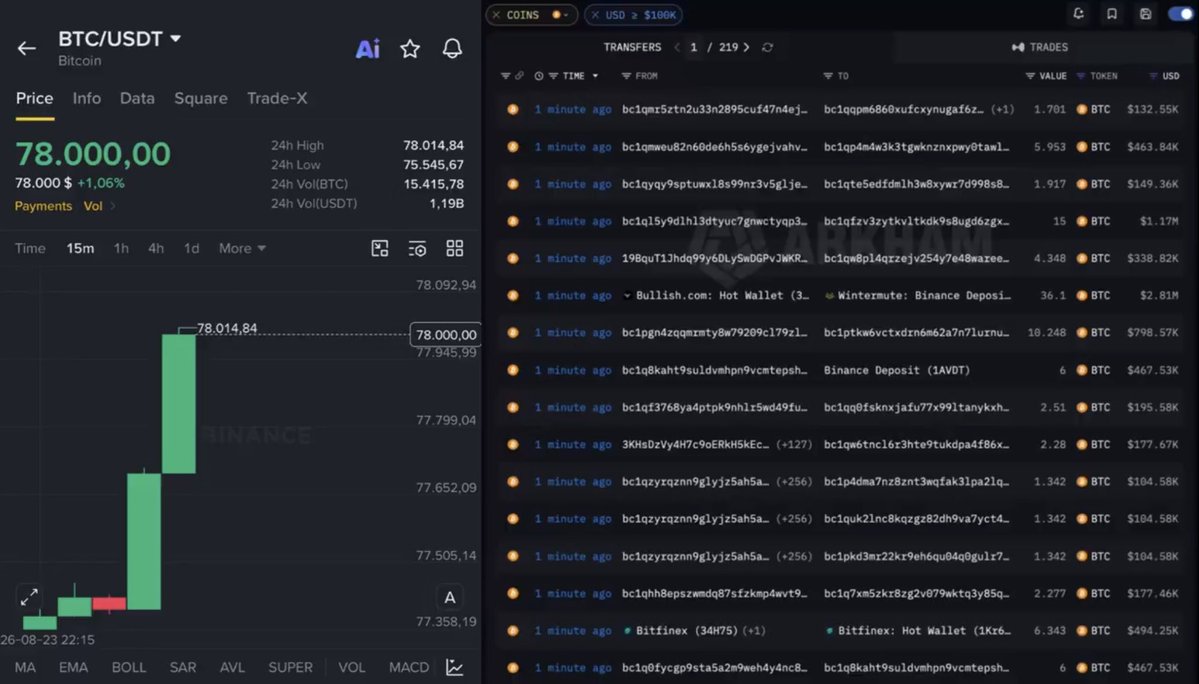The image size is (1199, 684).
Task: Enable the SUPER indicator
Action: point(291,667)
